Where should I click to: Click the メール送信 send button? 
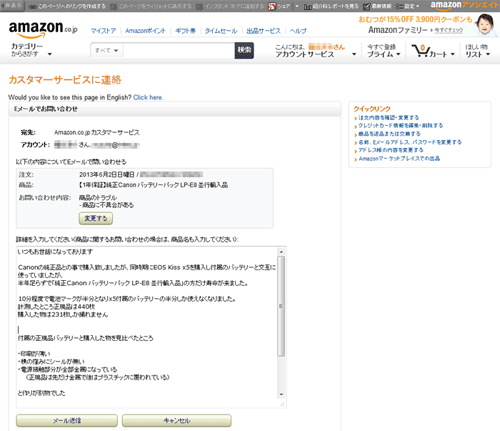[67, 421]
